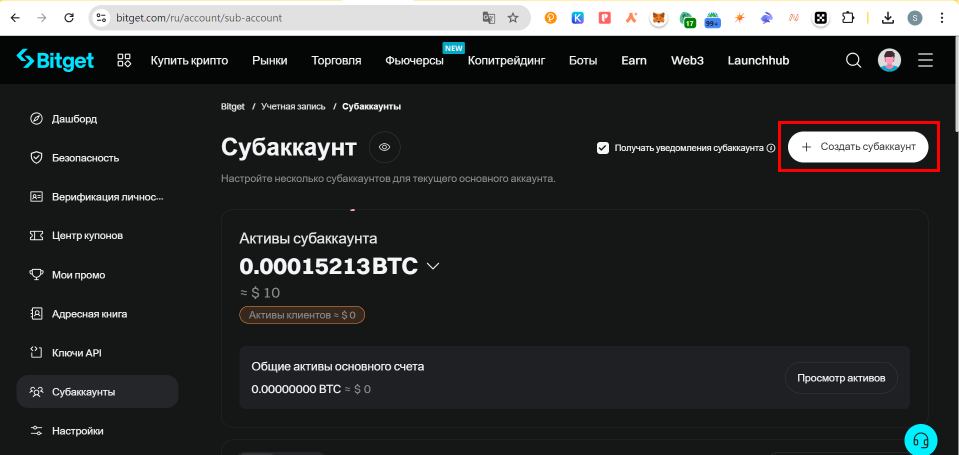Click the browser address bar URL

tap(199, 18)
